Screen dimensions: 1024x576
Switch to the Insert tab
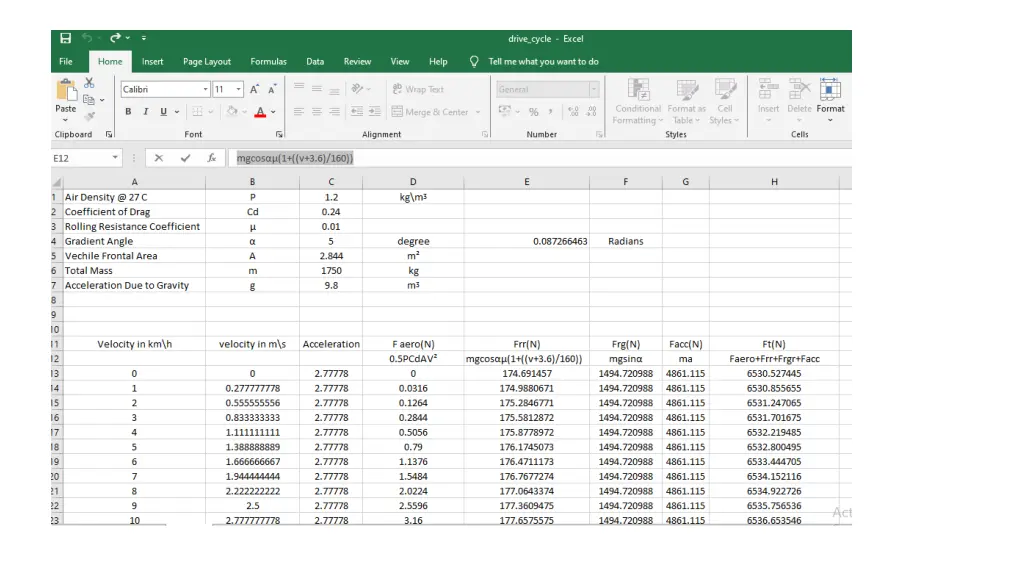[x=153, y=61]
